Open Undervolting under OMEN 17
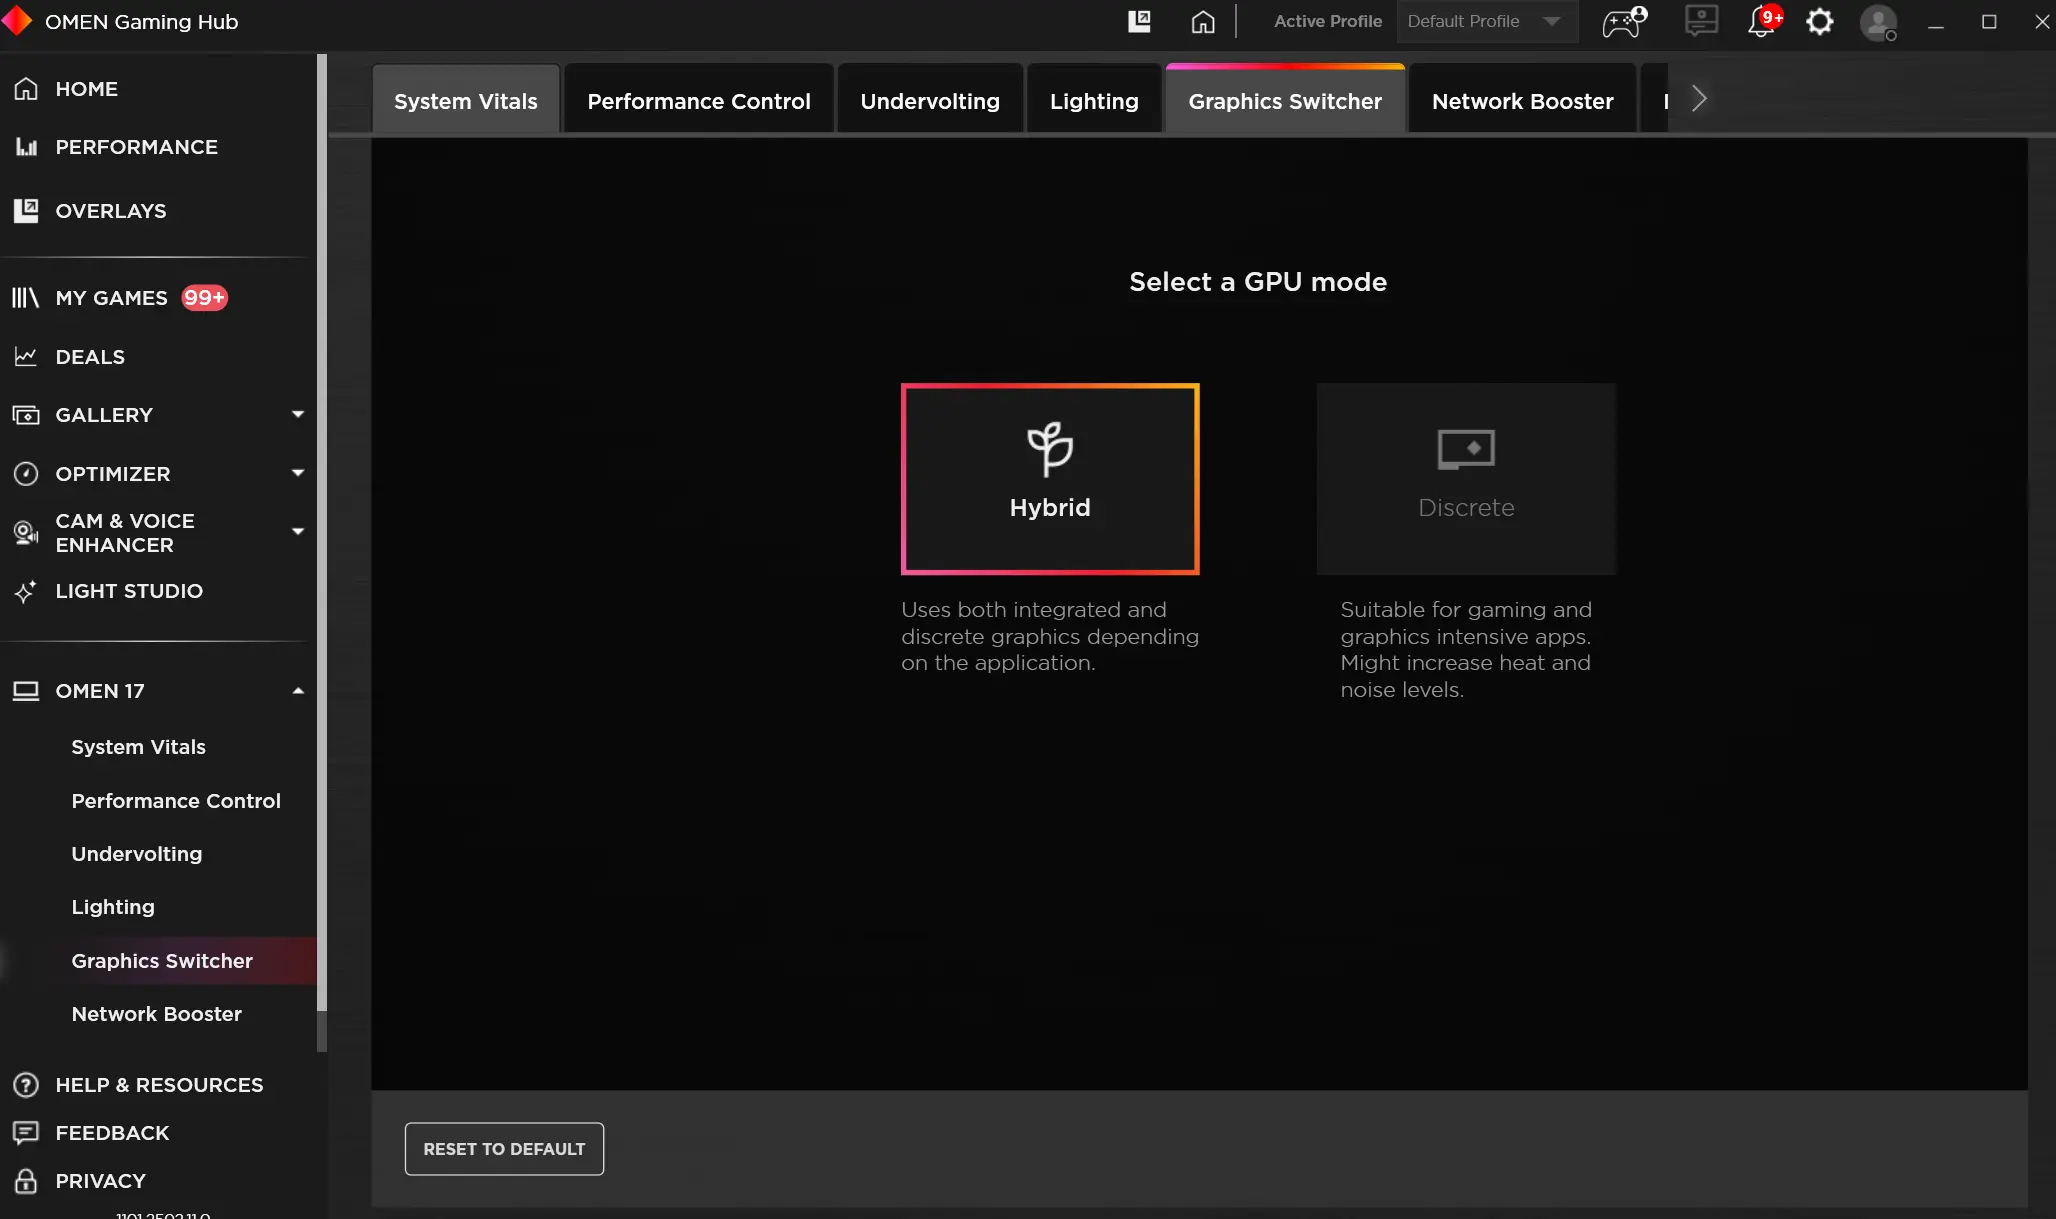 pos(137,854)
